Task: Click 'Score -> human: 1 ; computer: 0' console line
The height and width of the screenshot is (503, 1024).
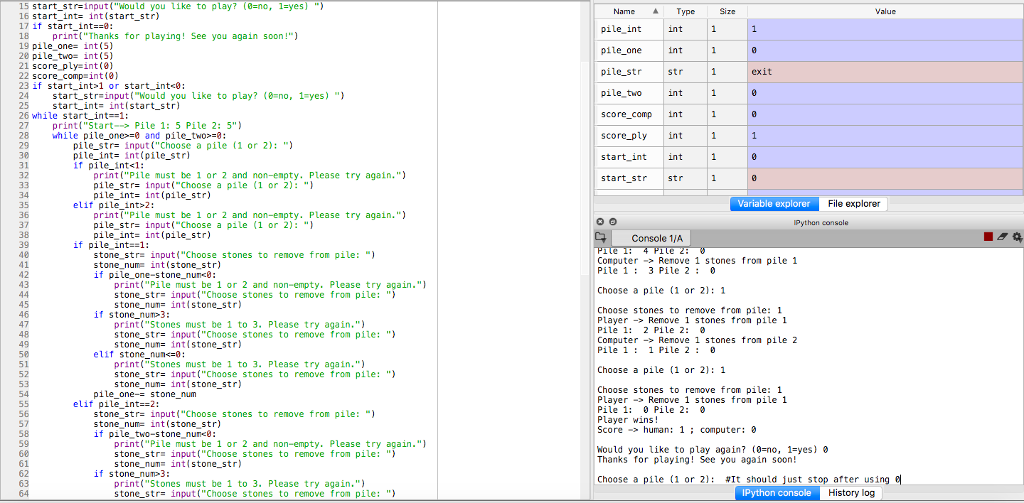Action: pyautogui.click(x=677, y=430)
